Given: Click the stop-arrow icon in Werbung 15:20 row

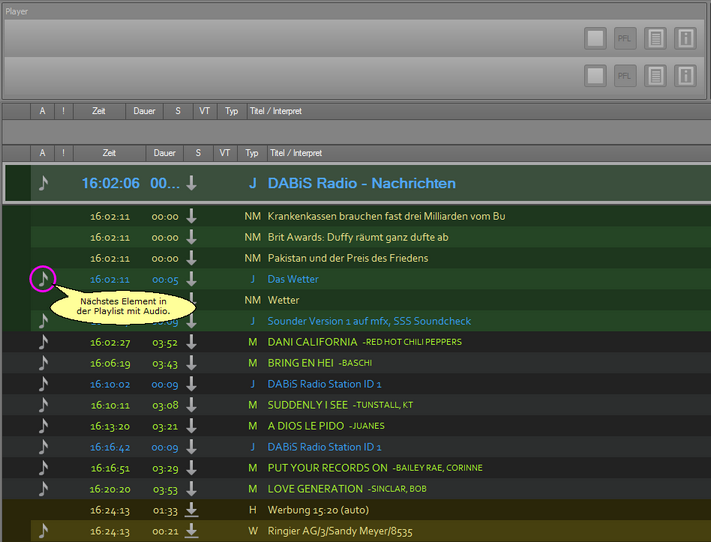Looking at the screenshot, I should click(191, 510).
